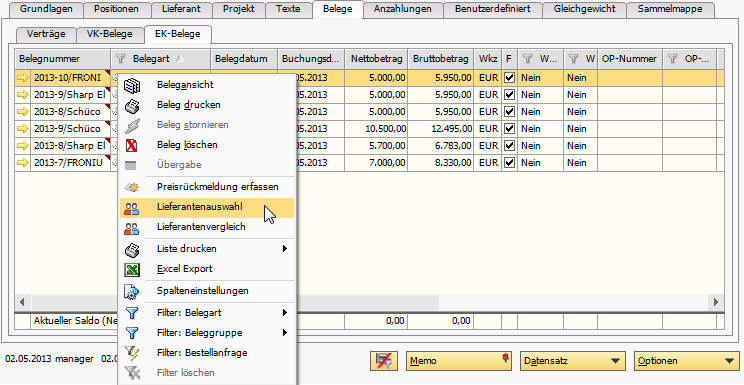Click the Belegnummer column header
Image resolution: width=744 pixels, height=385 pixels.
click(x=63, y=59)
